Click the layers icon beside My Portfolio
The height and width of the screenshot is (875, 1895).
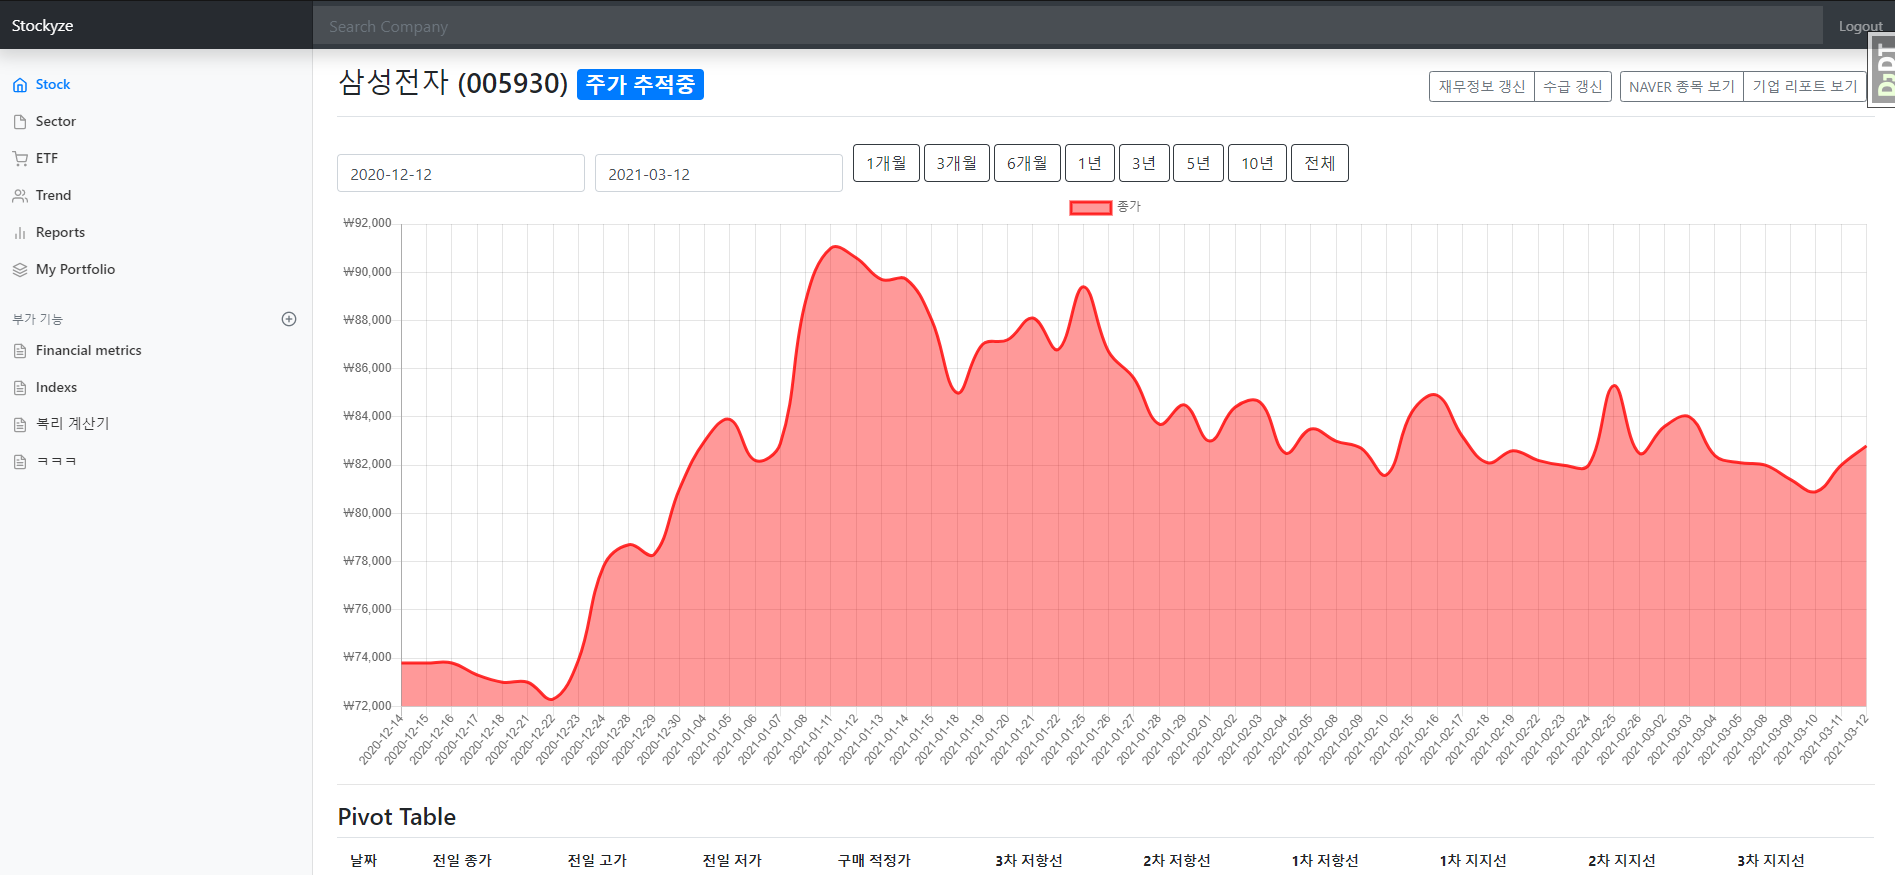[x=20, y=270]
